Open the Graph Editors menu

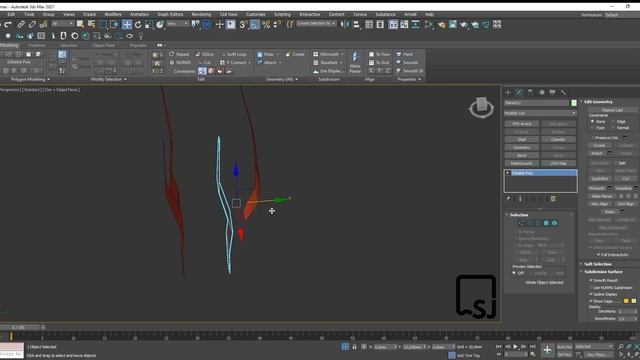[170, 14]
